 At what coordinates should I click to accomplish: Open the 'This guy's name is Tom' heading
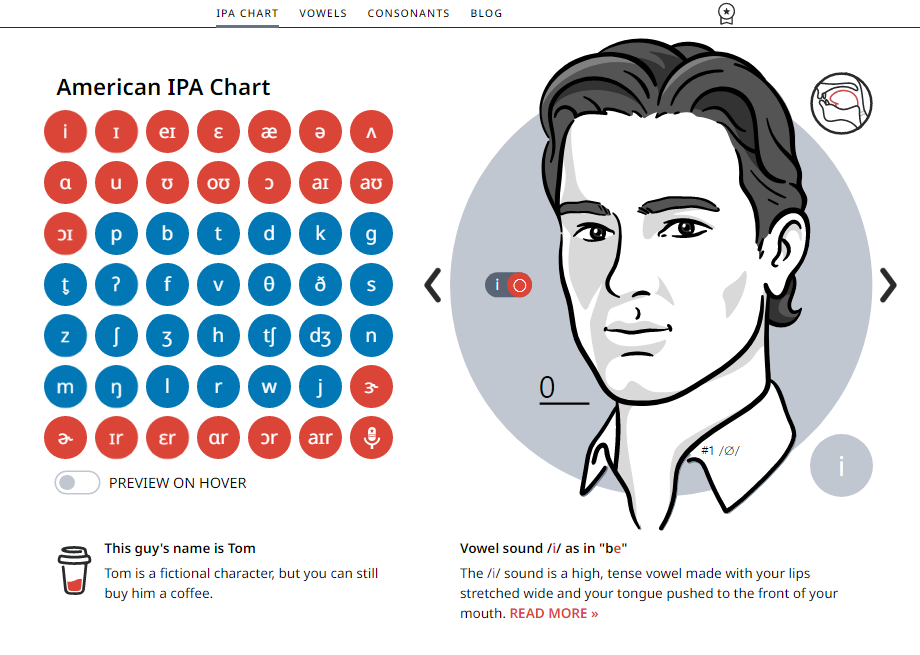(180, 548)
